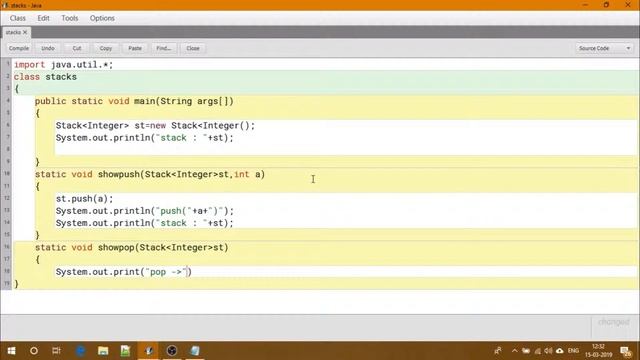Launch Edge browser from taskbar

80,351
